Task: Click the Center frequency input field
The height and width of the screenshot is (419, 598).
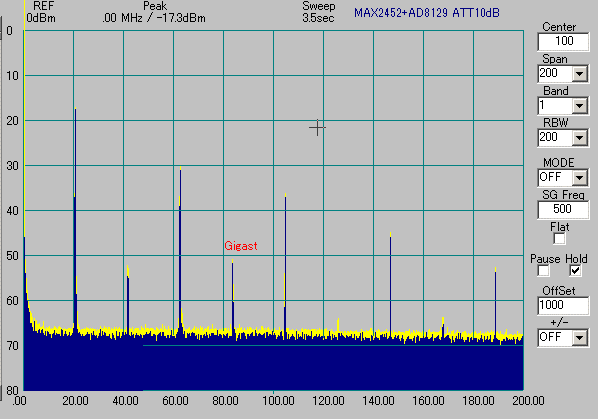Action: [x=563, y=42]
